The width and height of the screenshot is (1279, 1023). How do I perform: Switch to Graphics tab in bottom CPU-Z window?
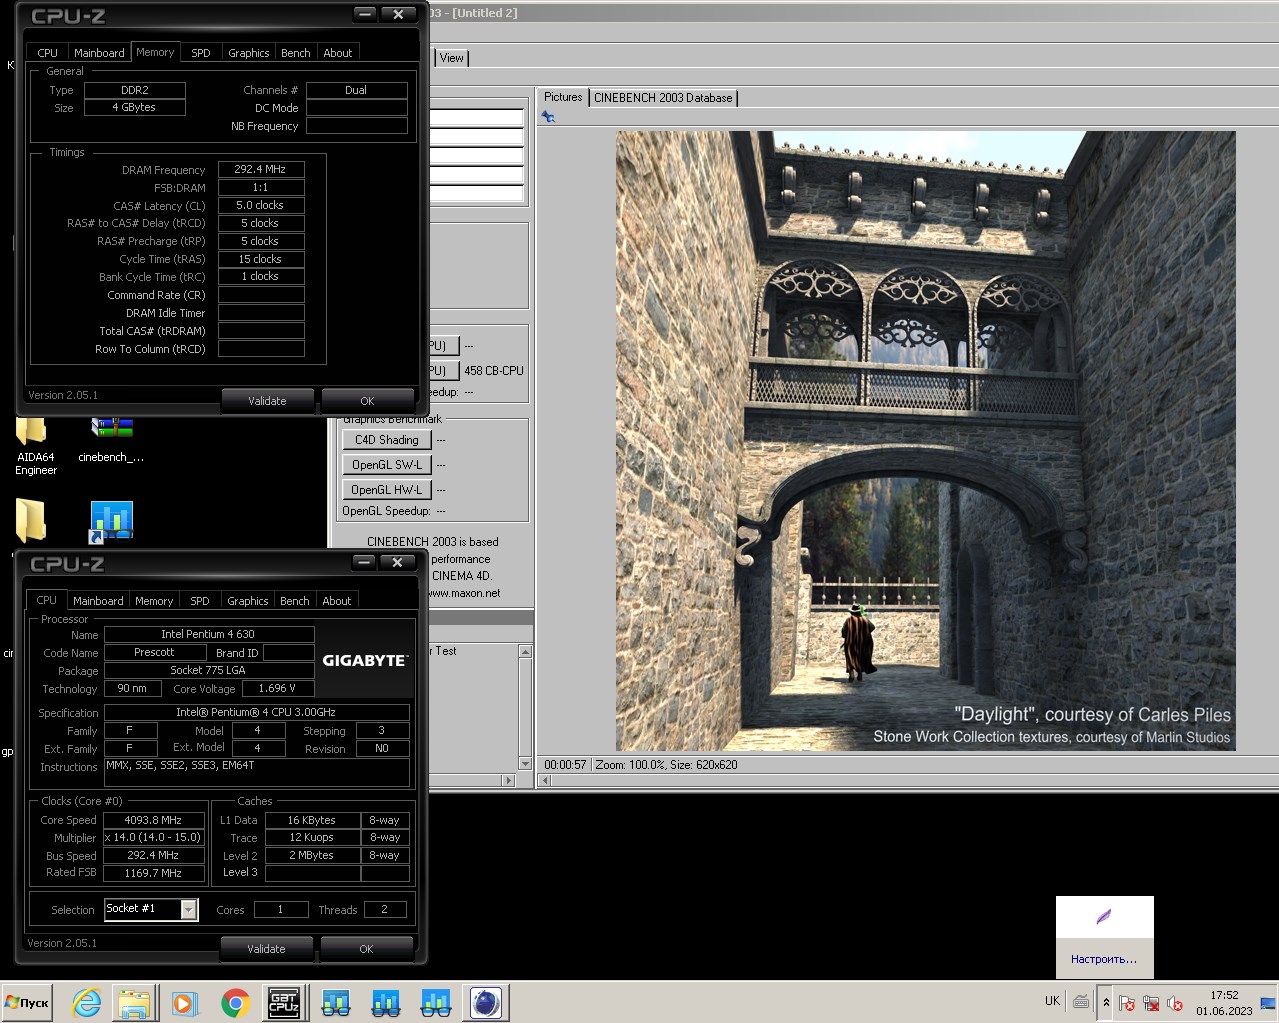point(248,601)
